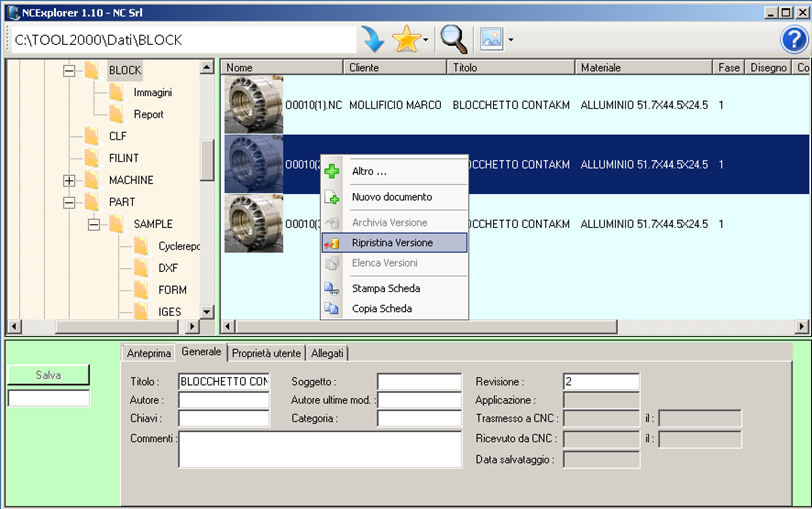Select the FILINT folder

(x=124, y=158)
